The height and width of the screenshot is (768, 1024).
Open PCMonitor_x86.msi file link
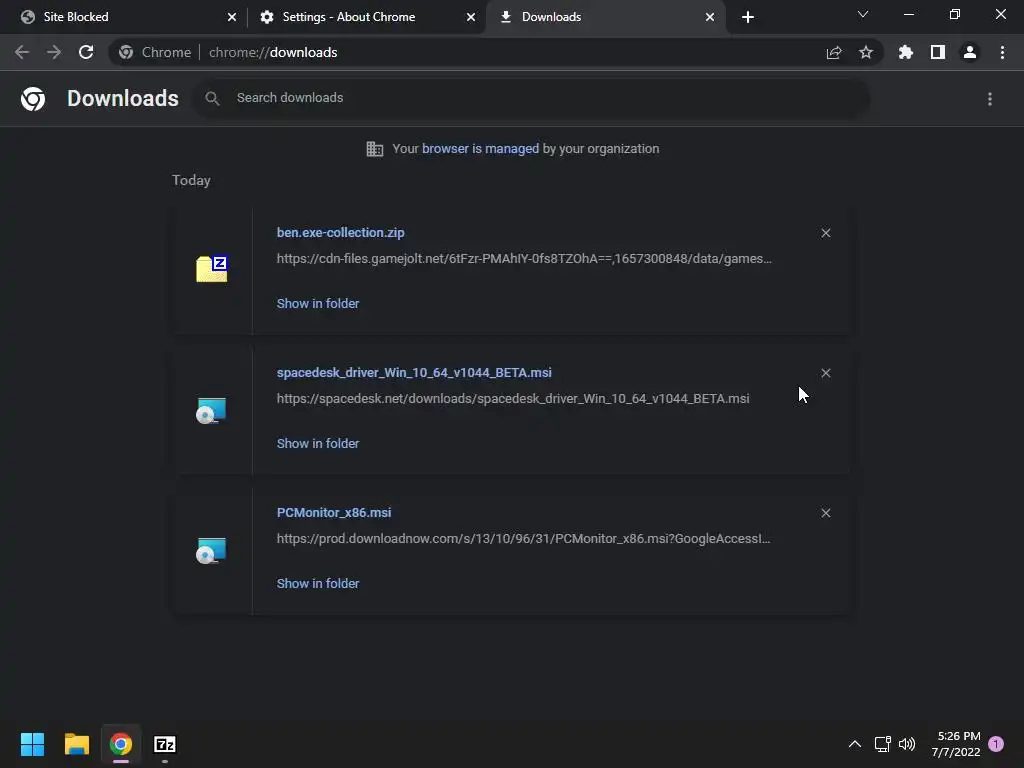tap(334, 513)
